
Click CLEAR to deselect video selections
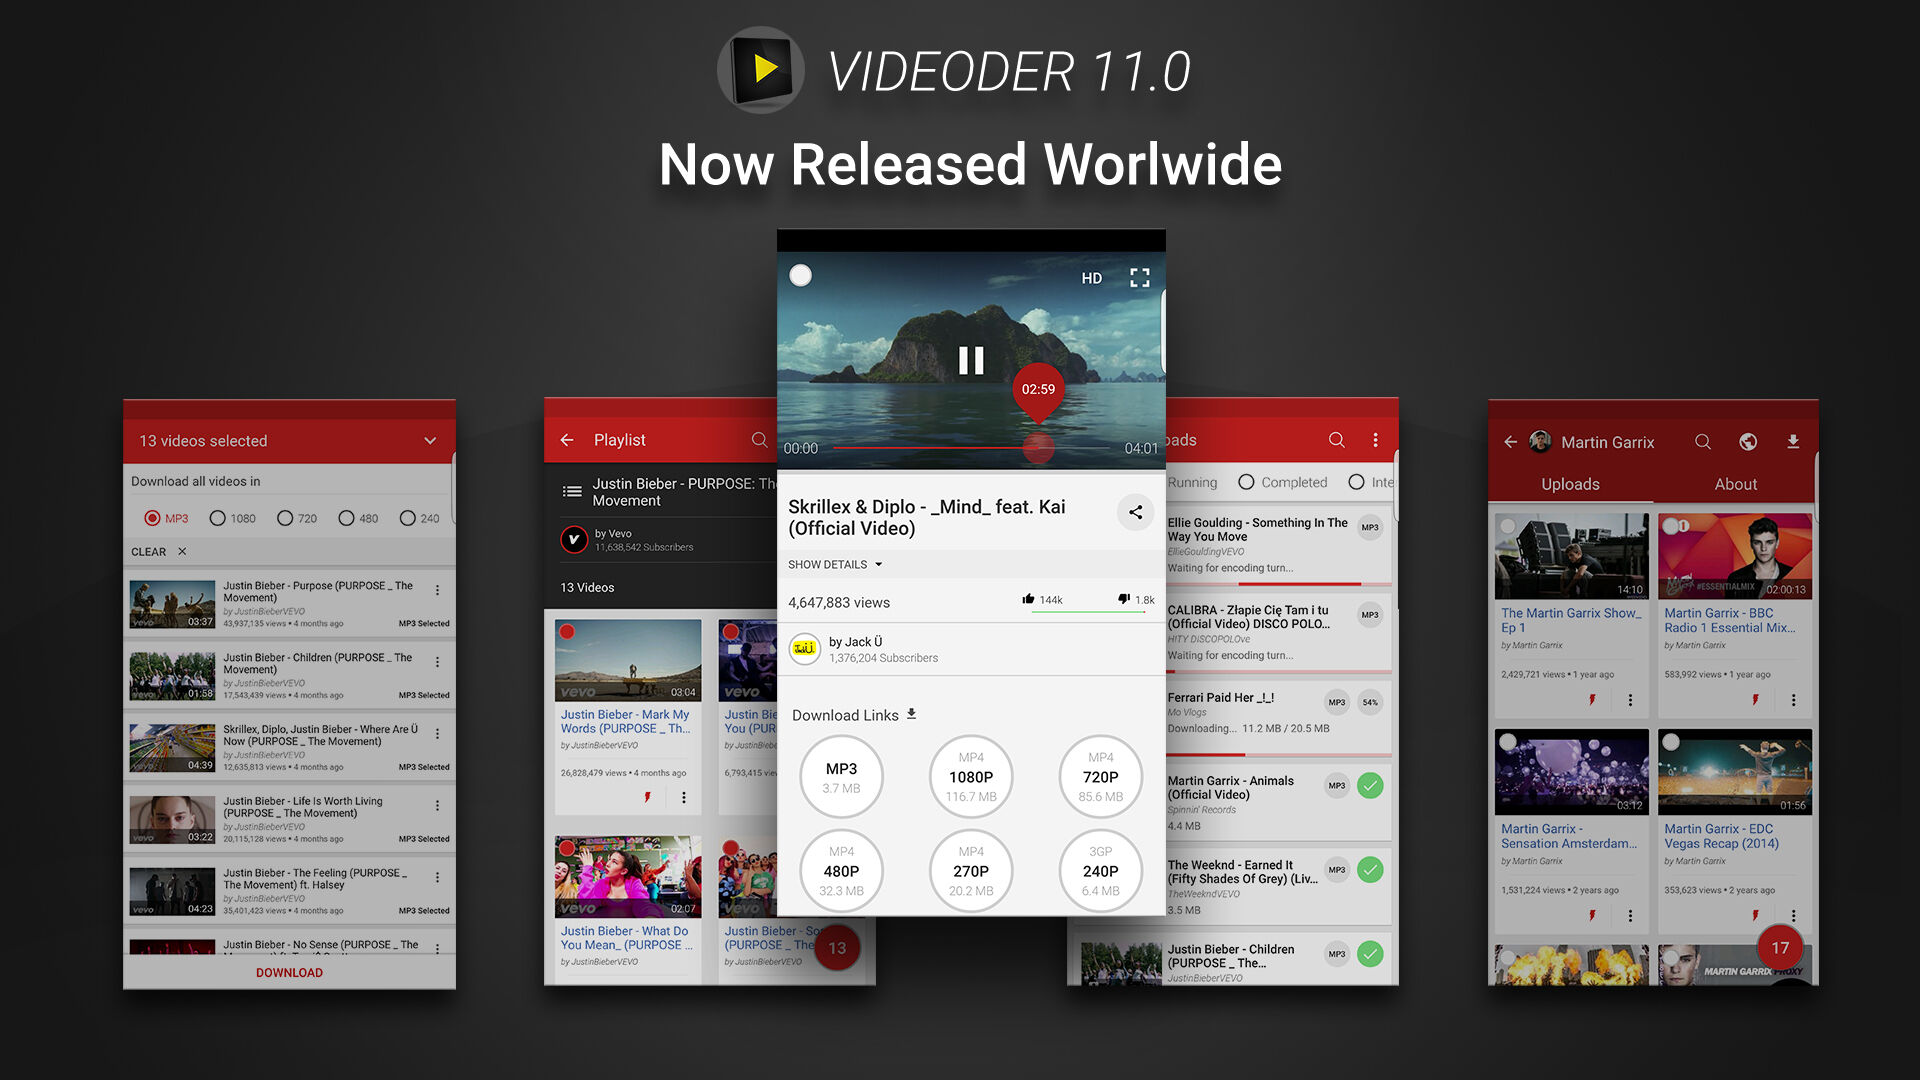click(x=149, y=551)
